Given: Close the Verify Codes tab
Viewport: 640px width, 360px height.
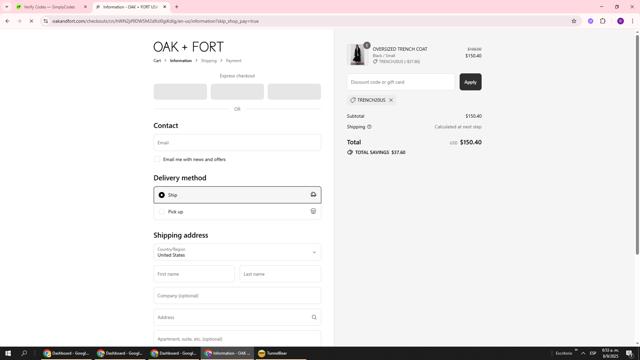Looking at the screenshot, I should 85,7.
